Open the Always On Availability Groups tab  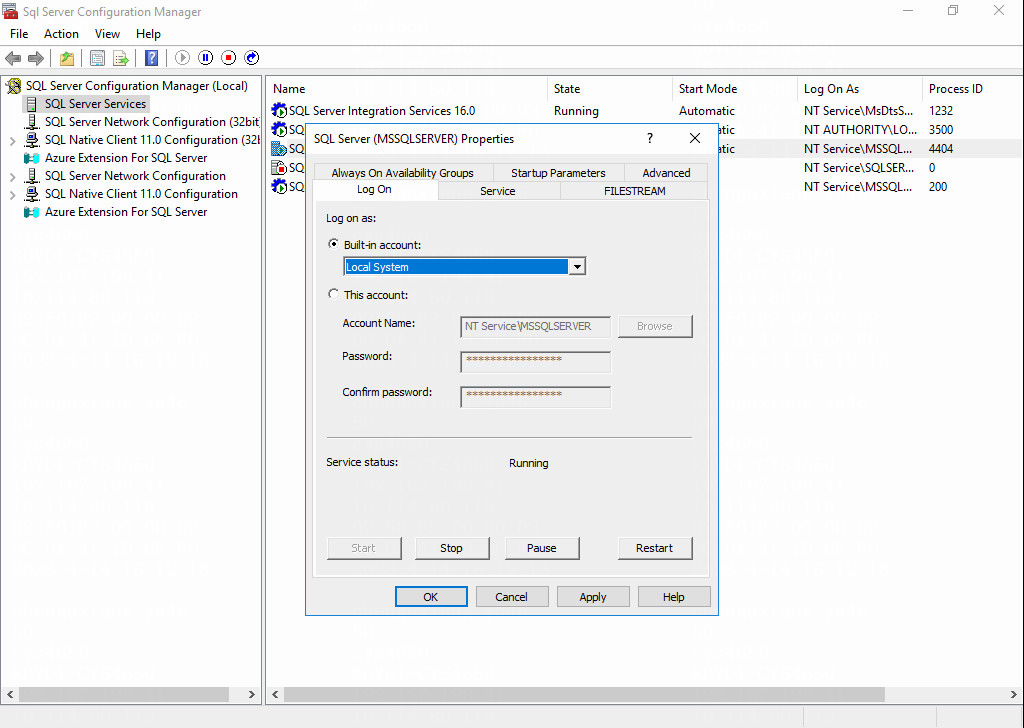tap(402, 172)
